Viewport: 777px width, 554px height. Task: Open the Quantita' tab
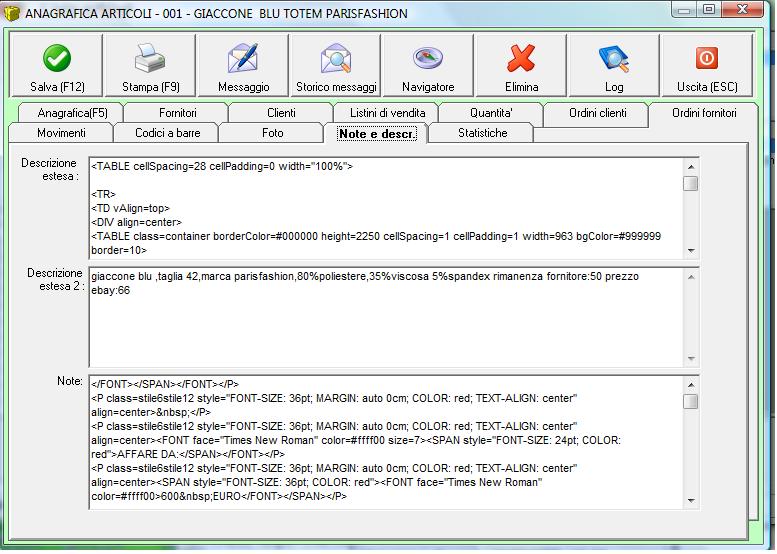[x=491, y=113]
